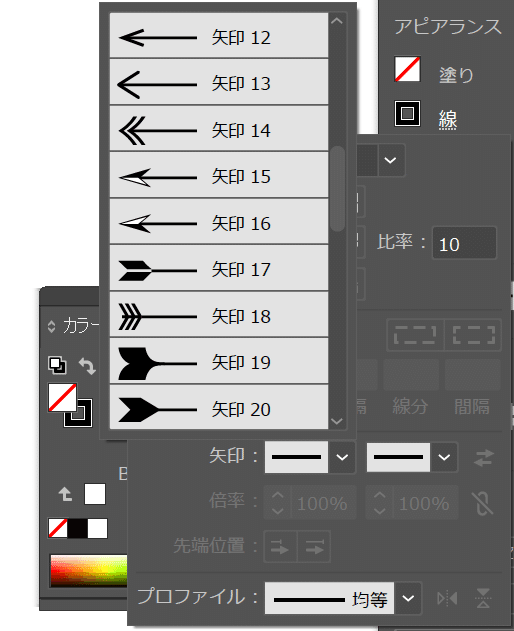Click swap fill and stroke arrow icon
The image size is (514, 631).
(87, 366)
